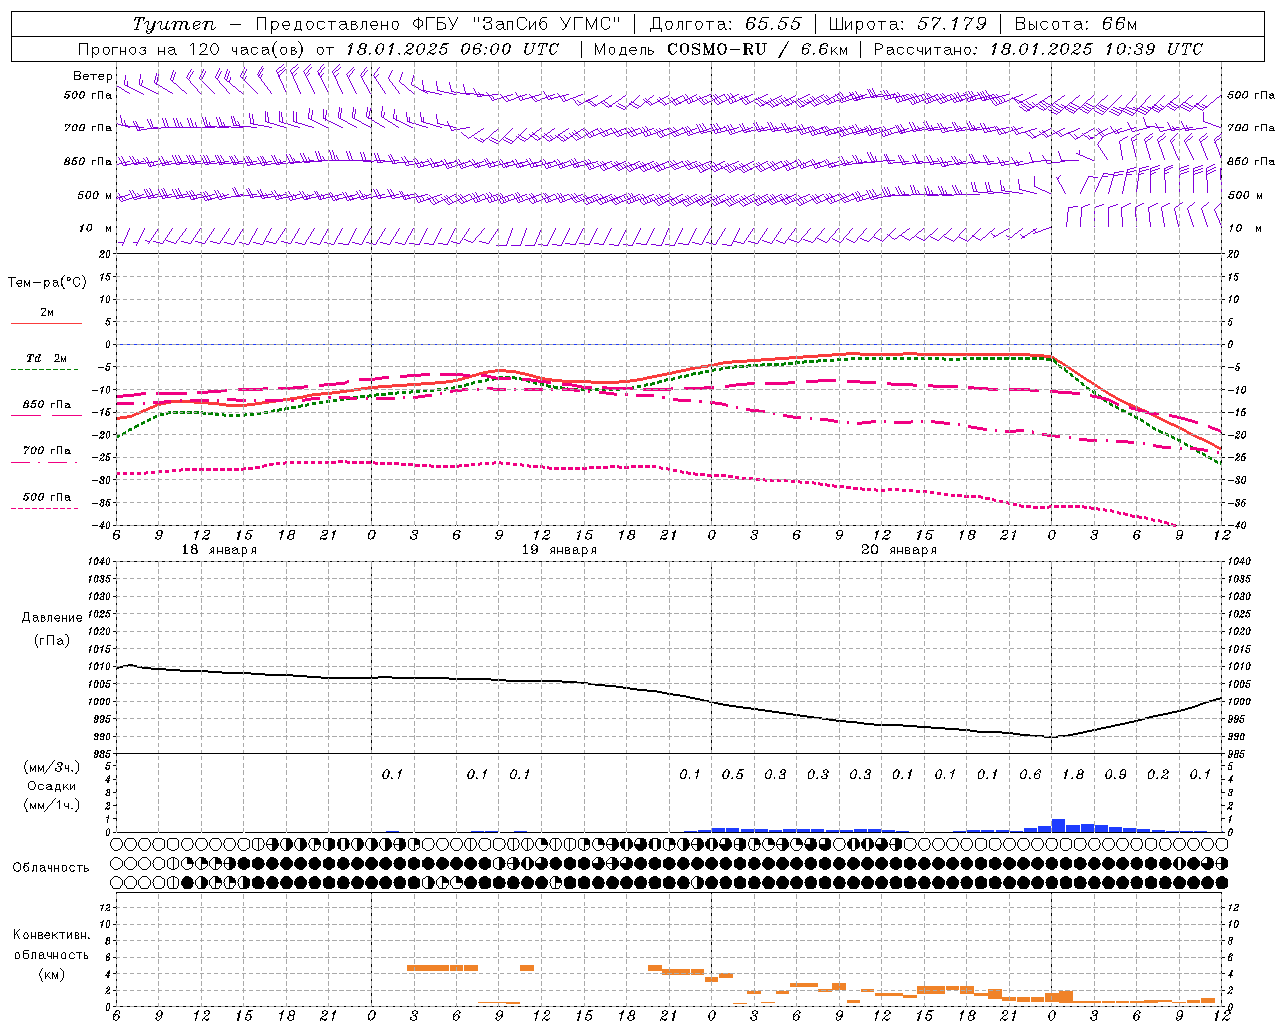
Task: Click the "0.6" precipitation value
Action: [1030, 774]
